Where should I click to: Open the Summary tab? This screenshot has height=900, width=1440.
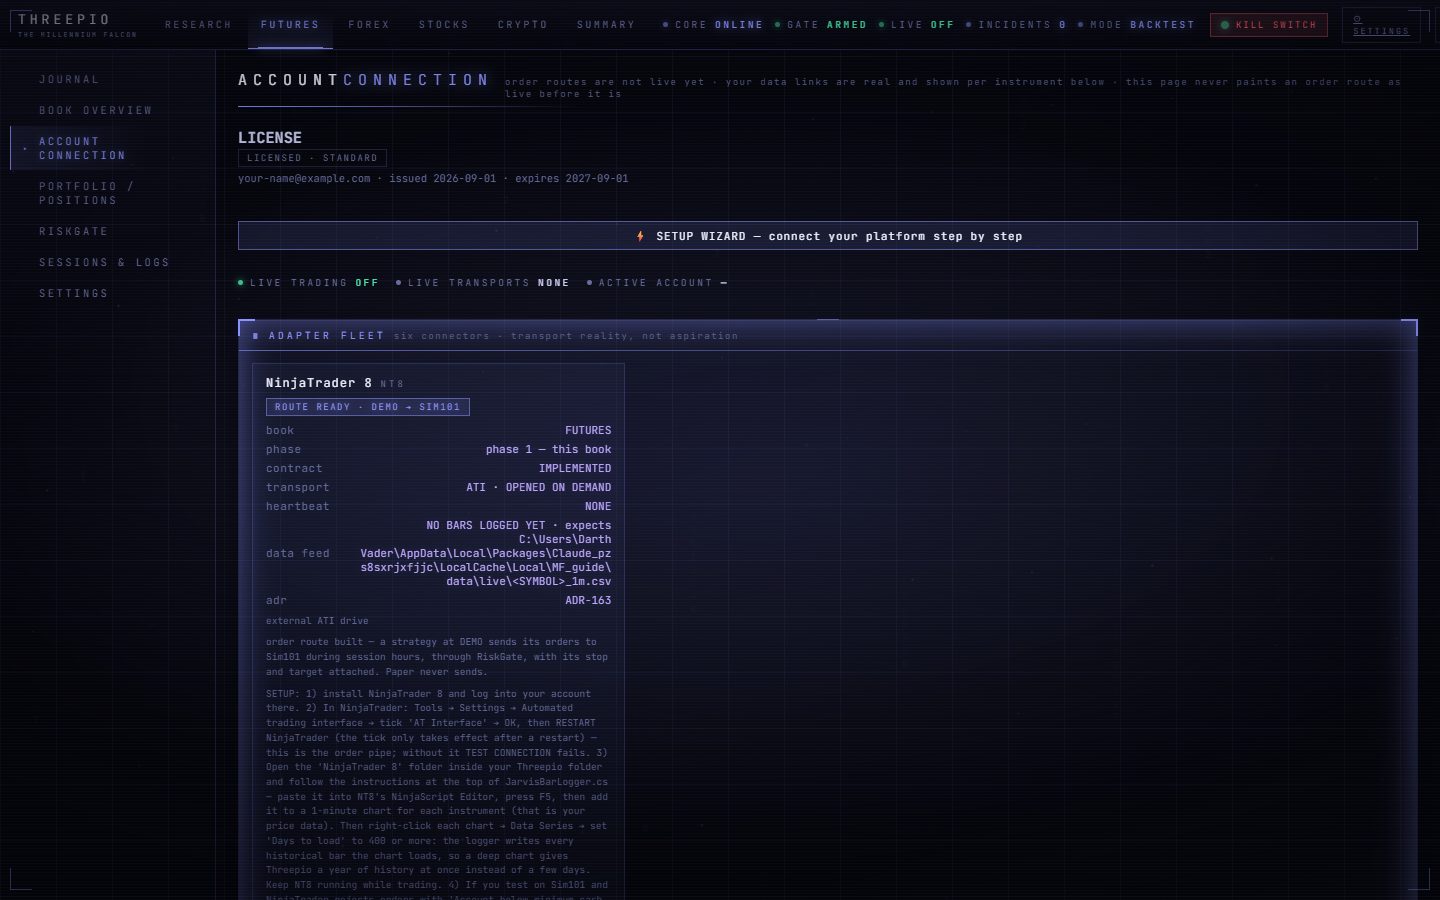pos(606,25)
